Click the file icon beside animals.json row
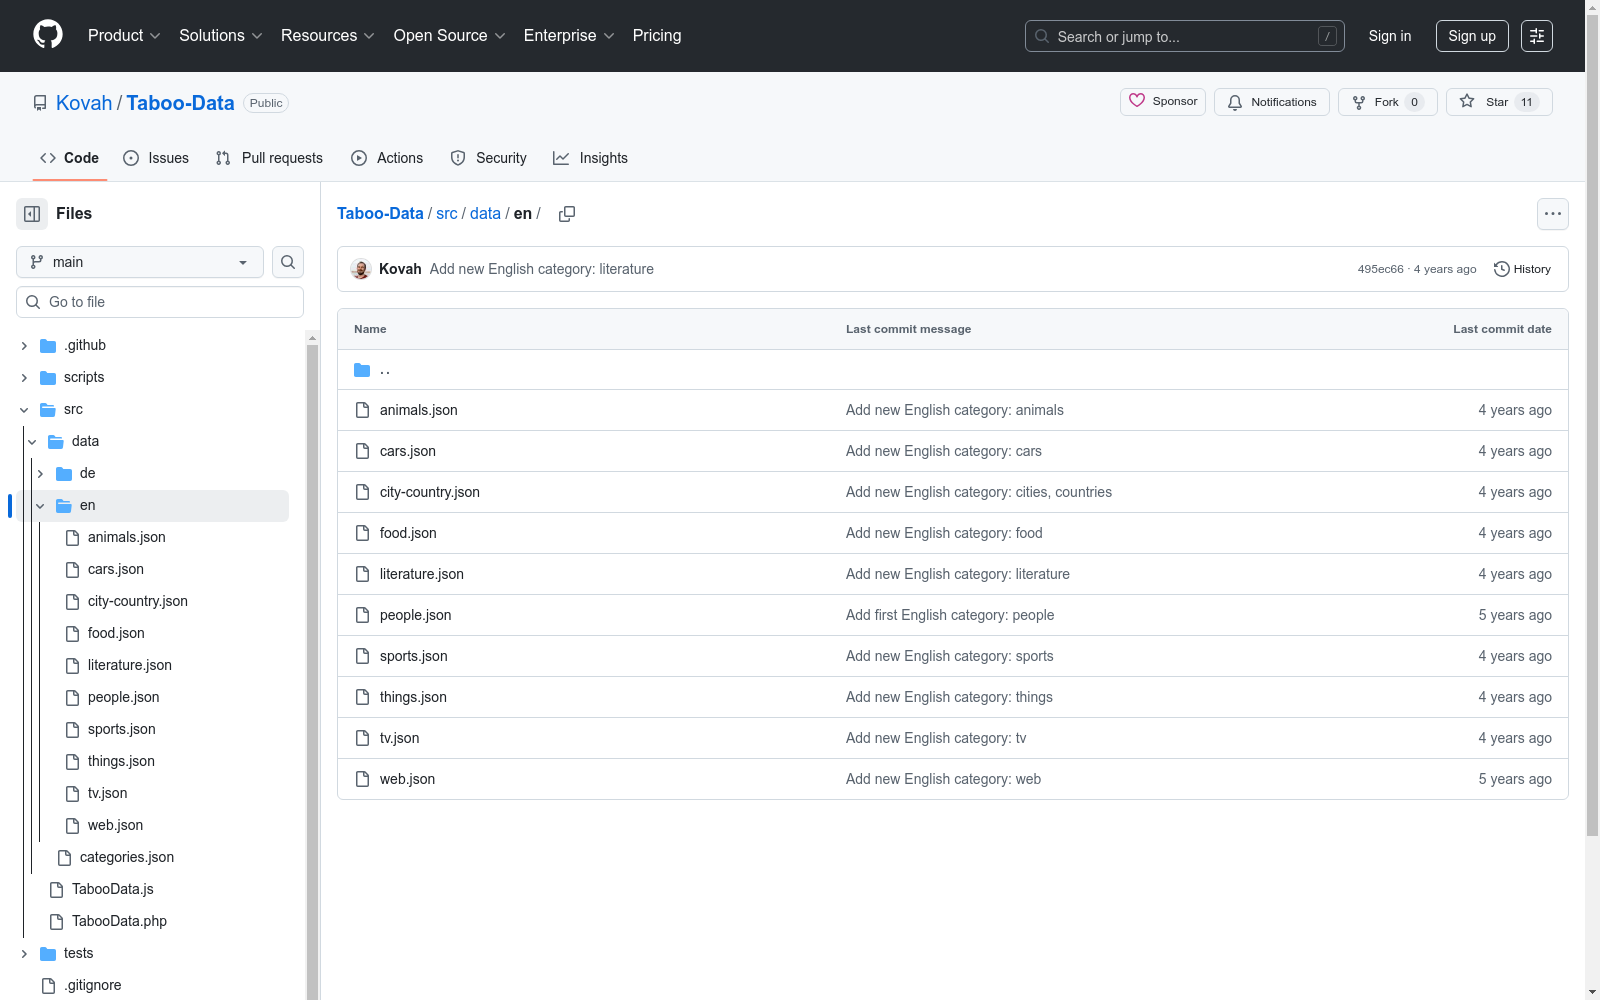1600x1000 pixels. pos(362,410)
